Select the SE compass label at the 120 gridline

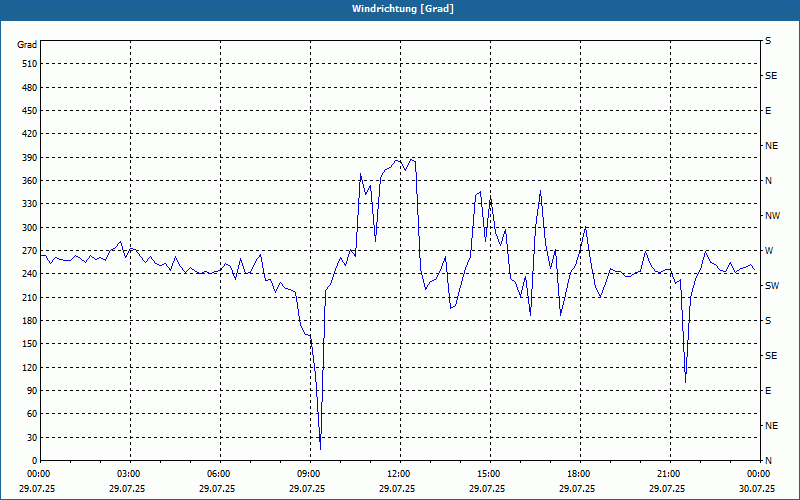[771, 356]
